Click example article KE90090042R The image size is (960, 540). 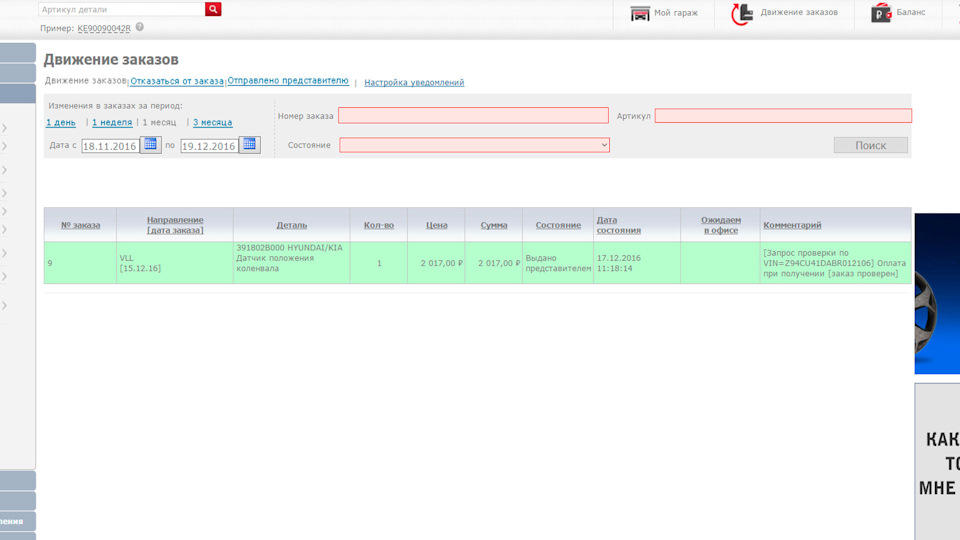point(104,28)
